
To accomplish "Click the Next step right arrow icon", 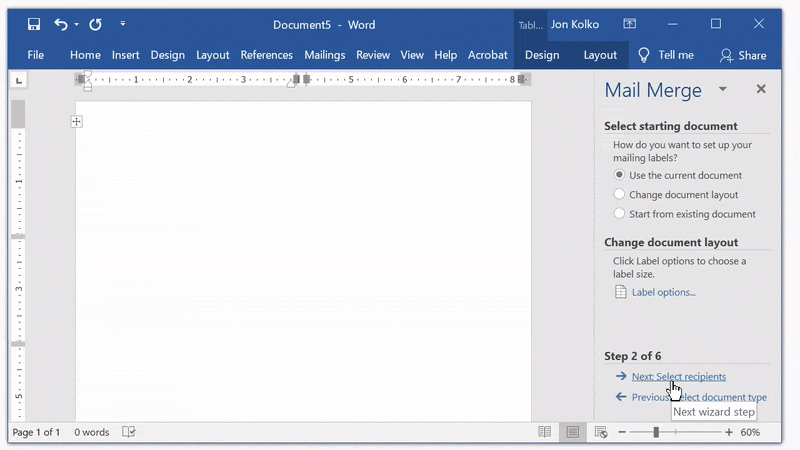I will click(621, 376).
